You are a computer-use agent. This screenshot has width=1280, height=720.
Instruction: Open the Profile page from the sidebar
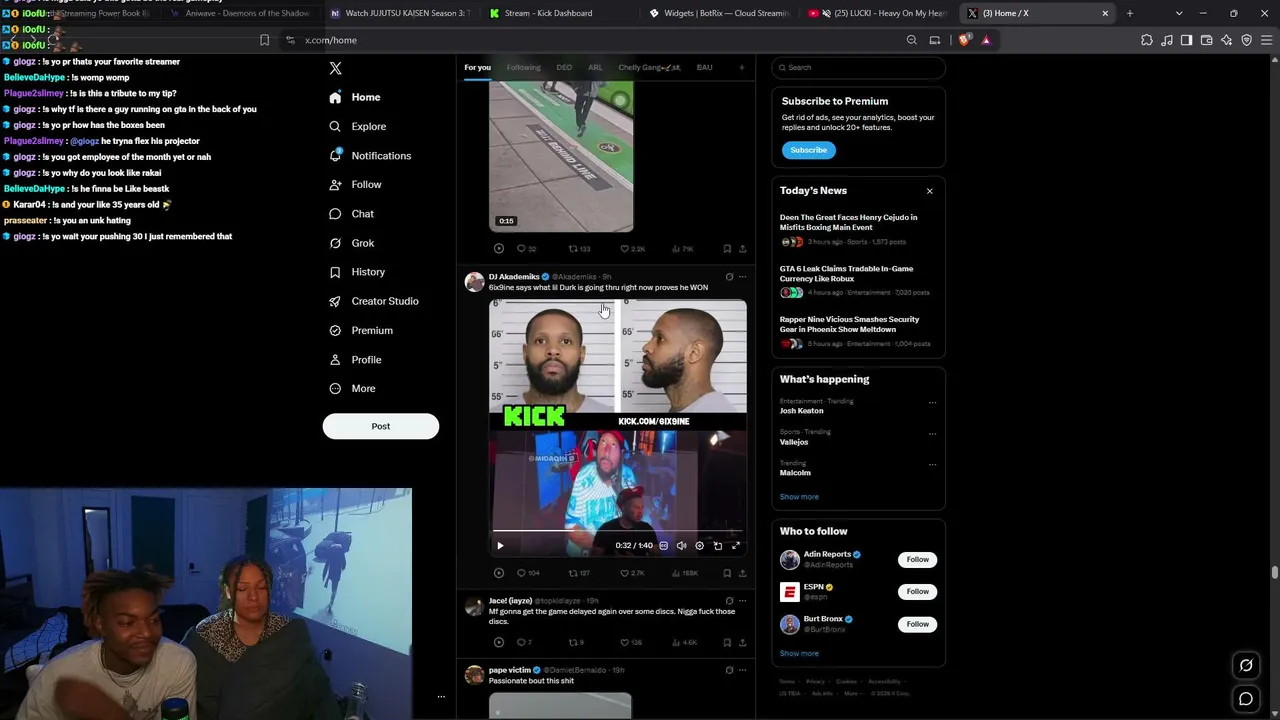pos(355,360)
